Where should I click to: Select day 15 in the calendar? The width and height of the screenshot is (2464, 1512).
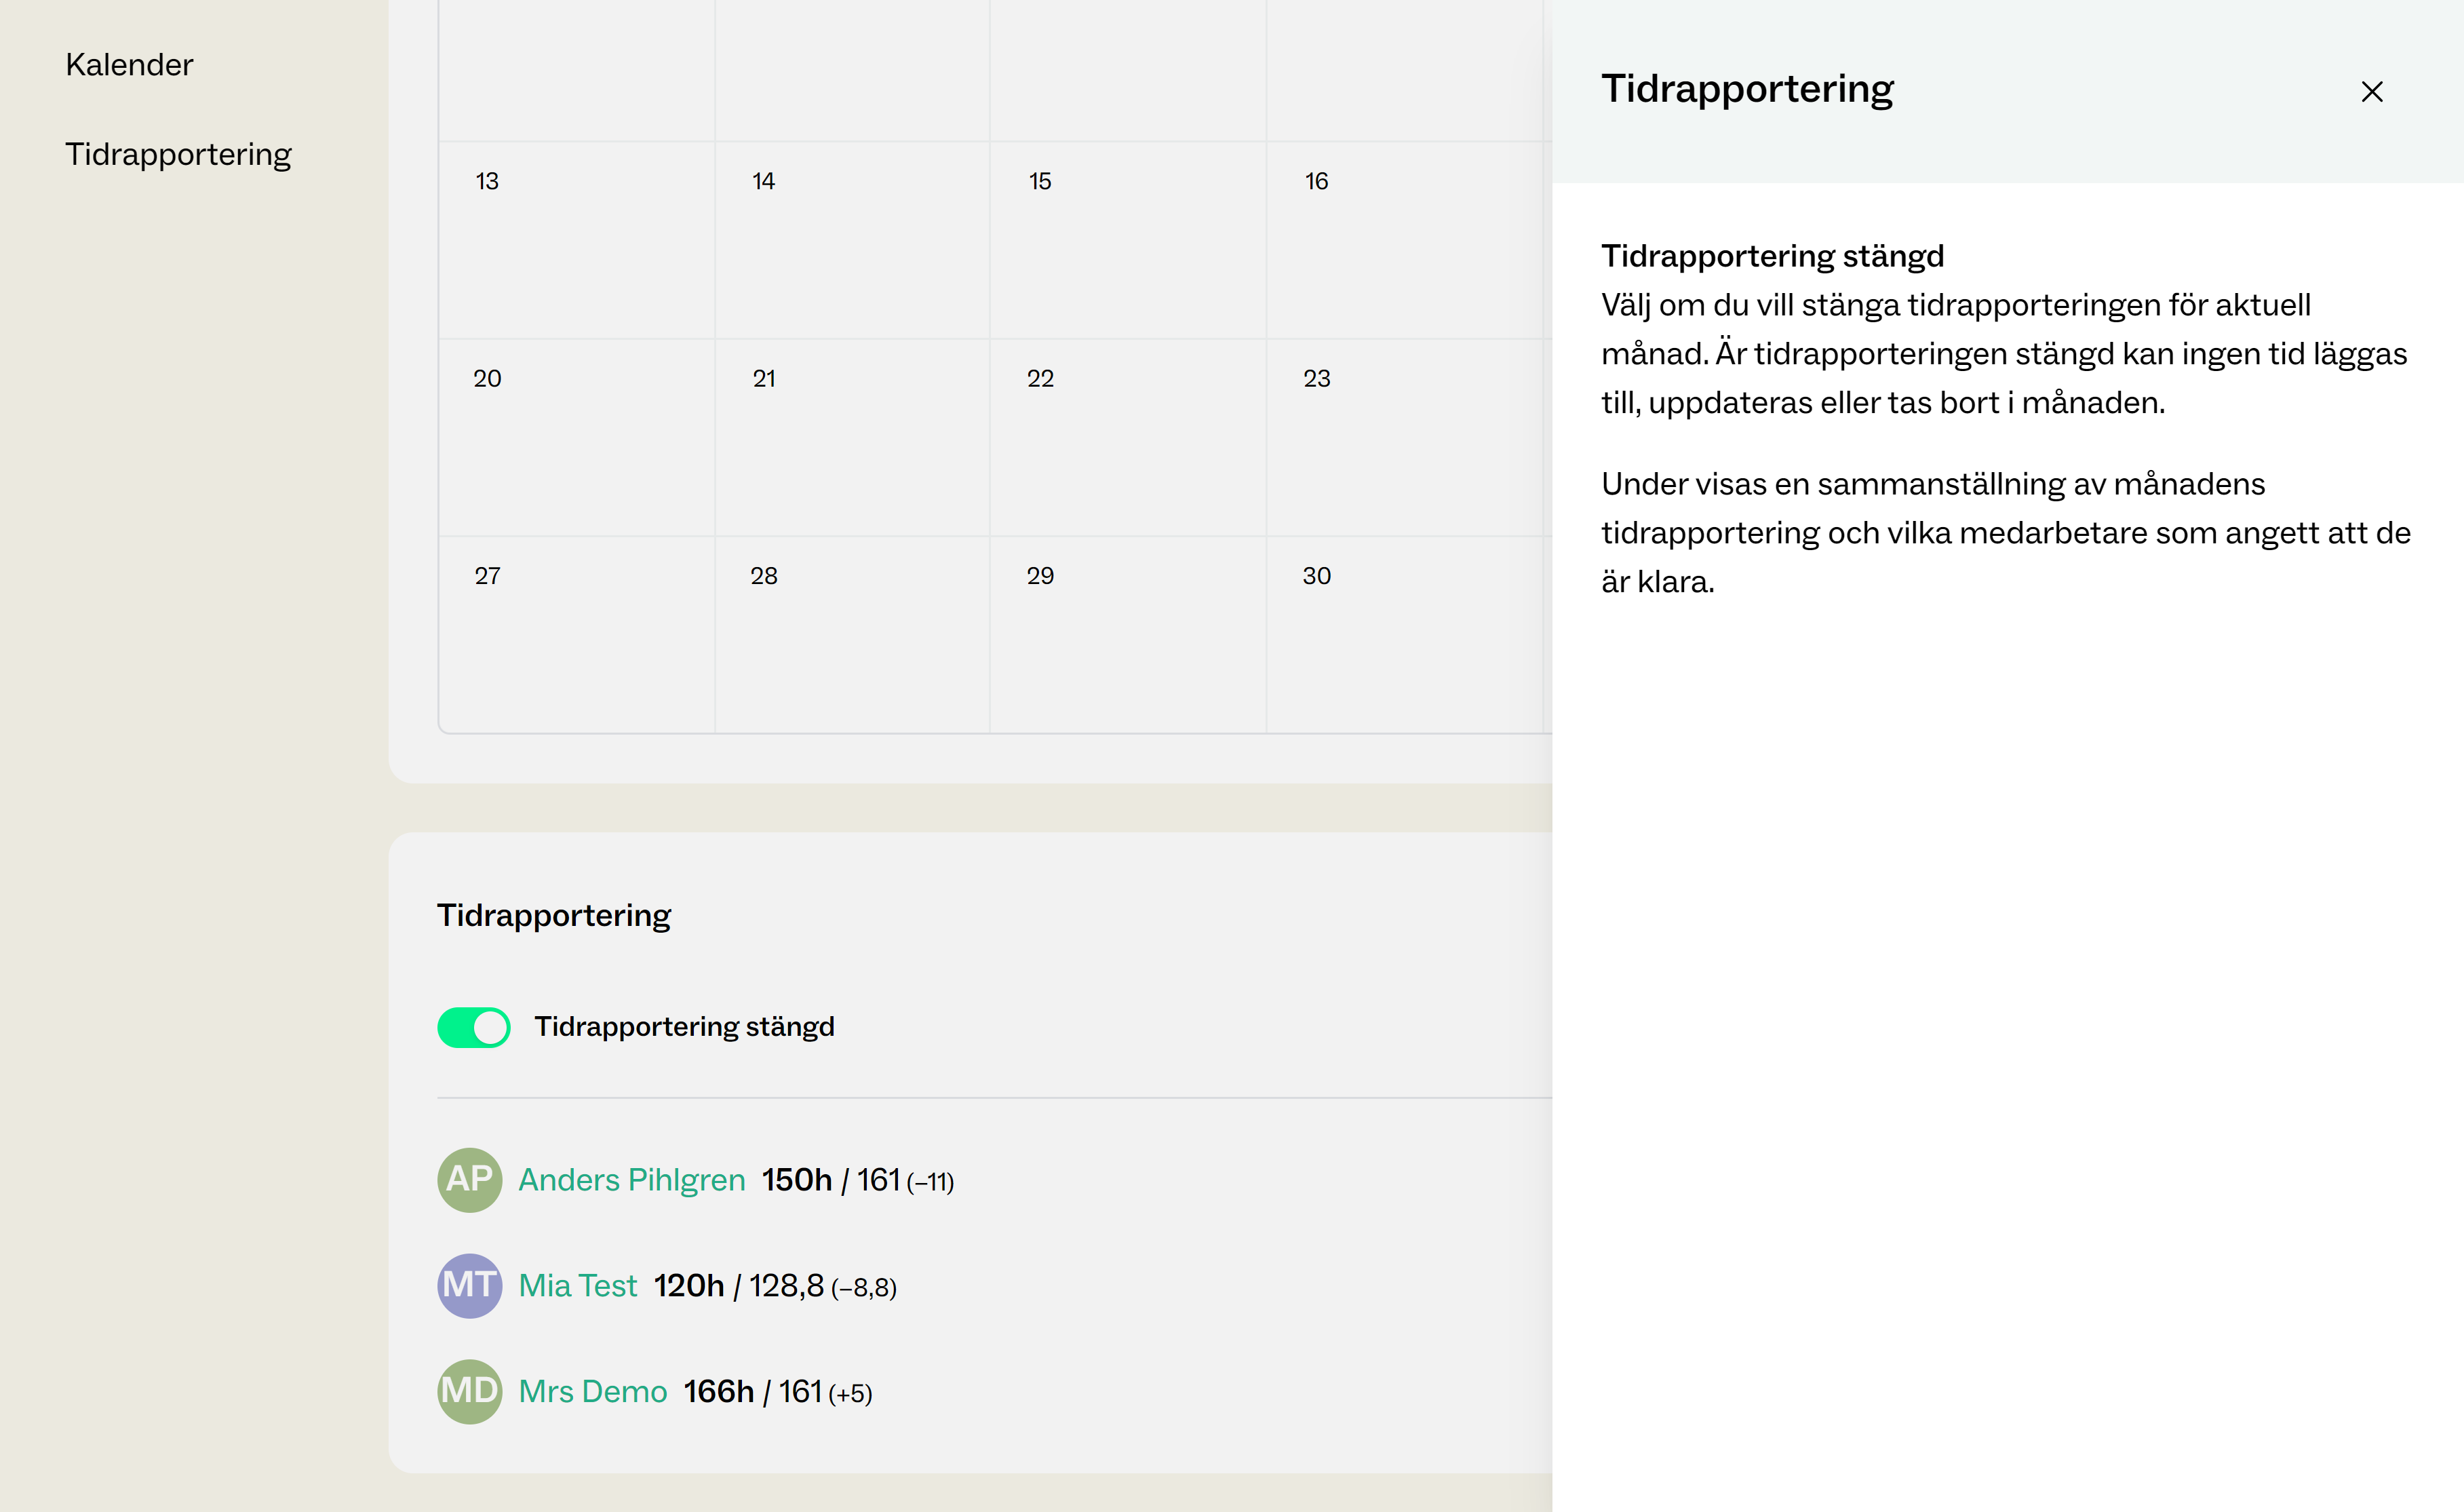[x=1128, y=240]
